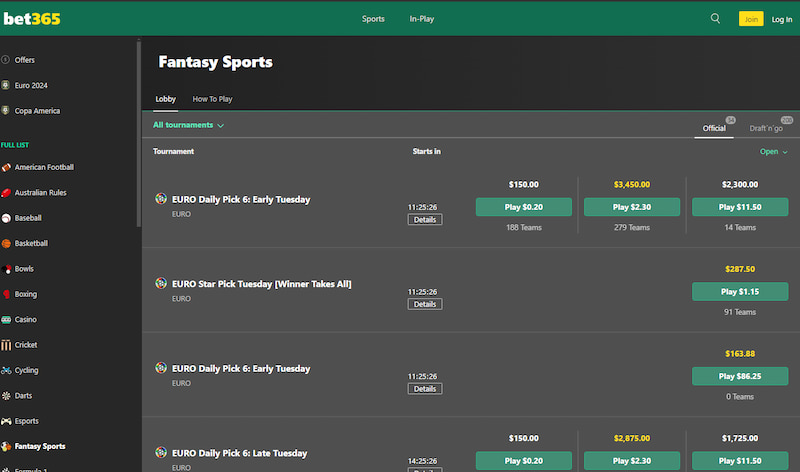Click the Casino icon
Image resolution: width=800 pixels, height=472 pixels.
(x=6, y=319)
